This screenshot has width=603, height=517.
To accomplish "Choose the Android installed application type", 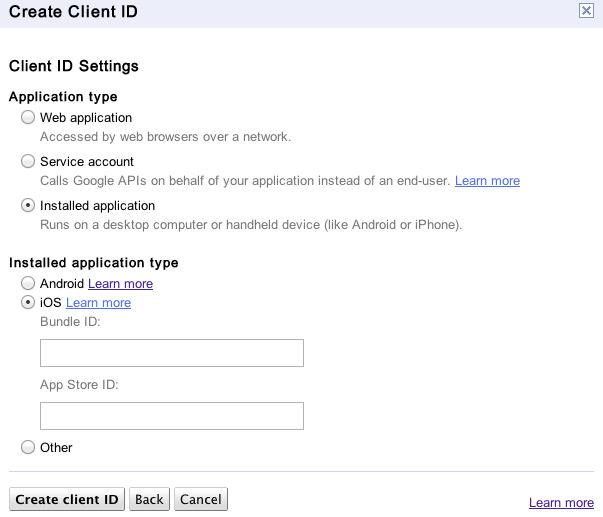I will 28,283.
